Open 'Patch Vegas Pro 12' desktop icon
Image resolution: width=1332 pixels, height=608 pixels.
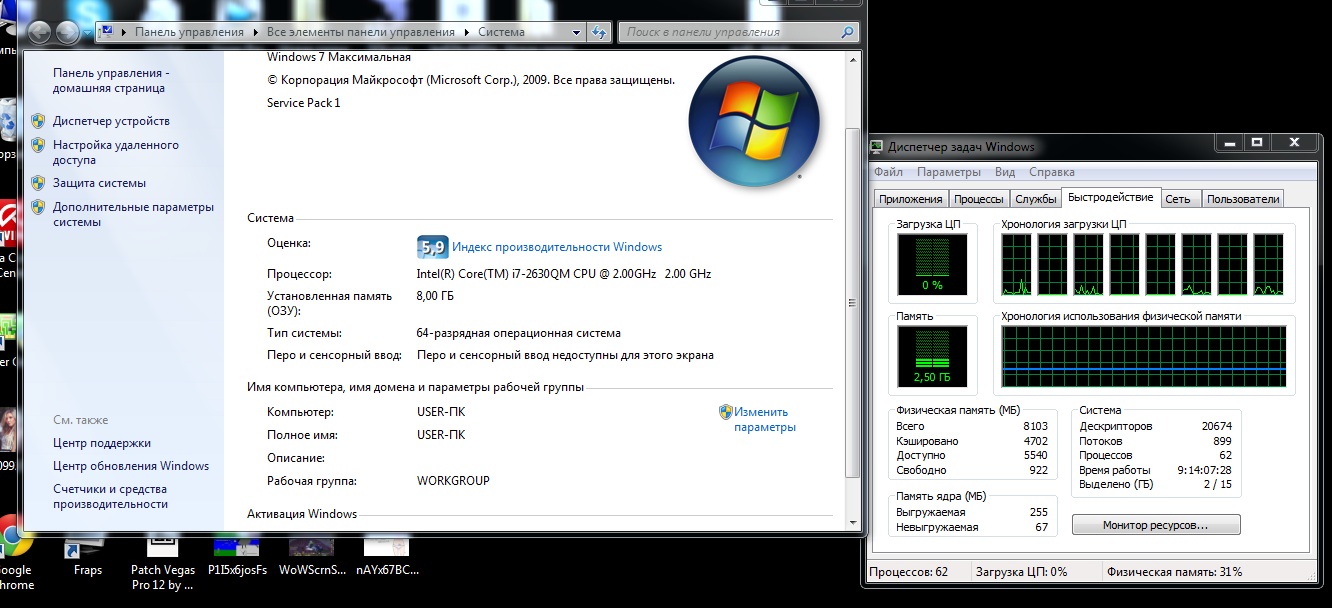coord(162,563)
